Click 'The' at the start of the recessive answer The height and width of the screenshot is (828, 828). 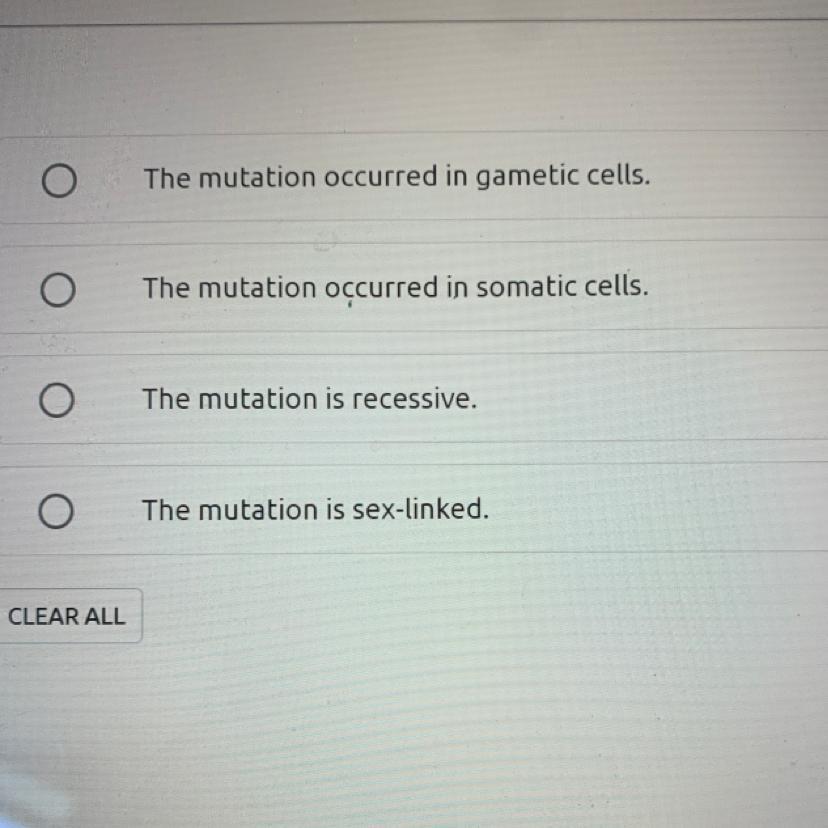click(164, 399)
